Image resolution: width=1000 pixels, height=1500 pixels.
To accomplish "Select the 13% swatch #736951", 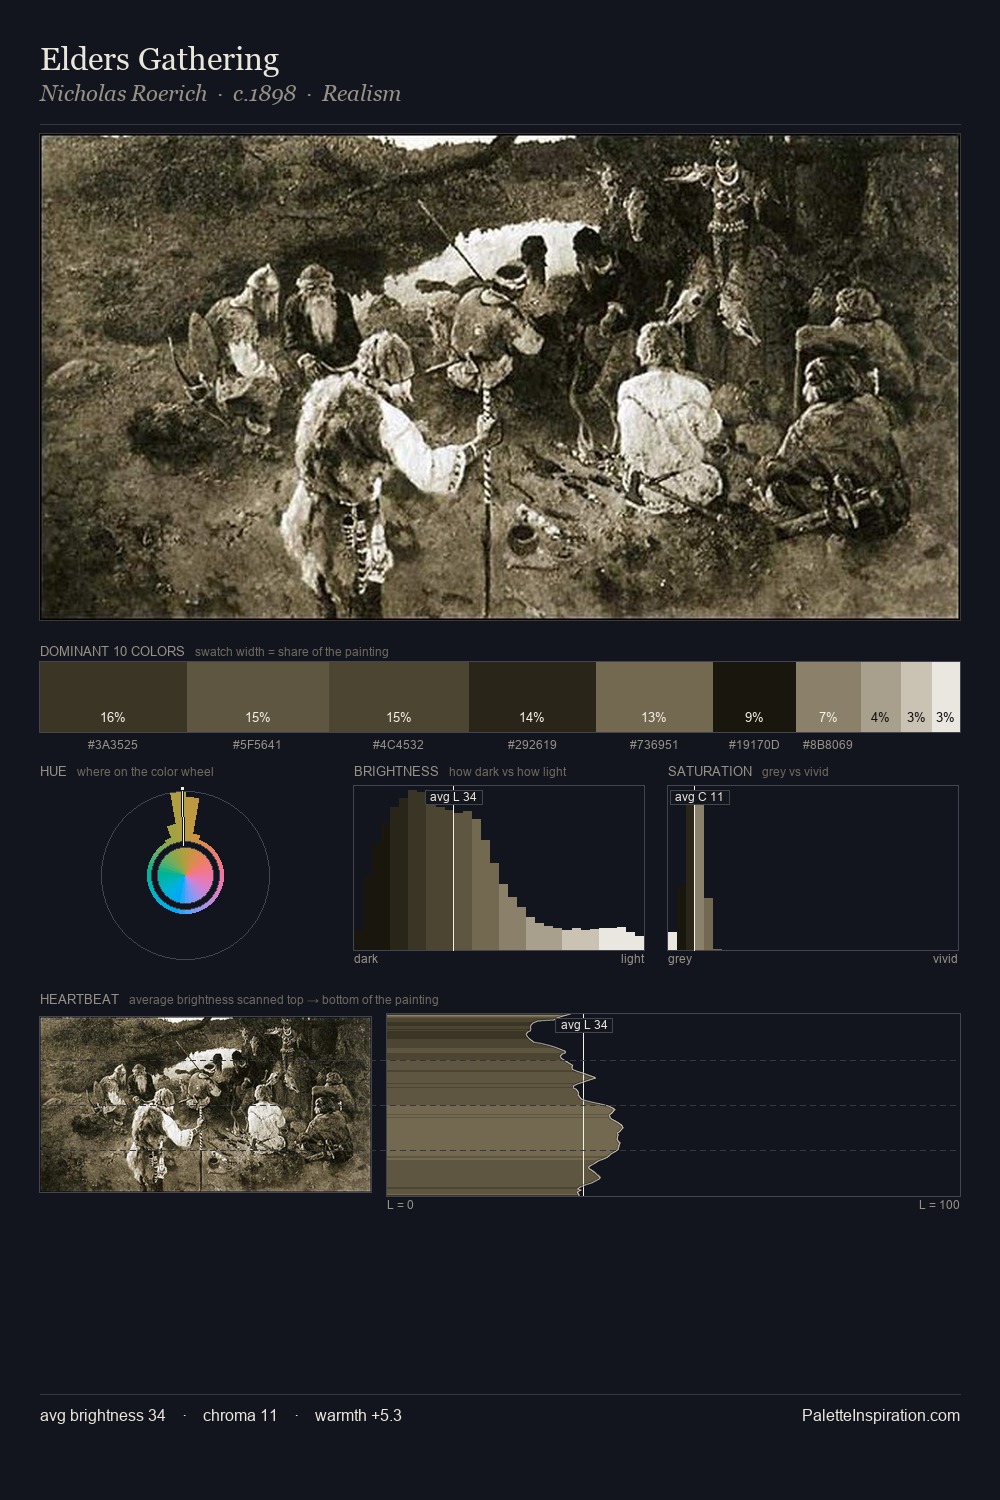I will pos(654,697).
